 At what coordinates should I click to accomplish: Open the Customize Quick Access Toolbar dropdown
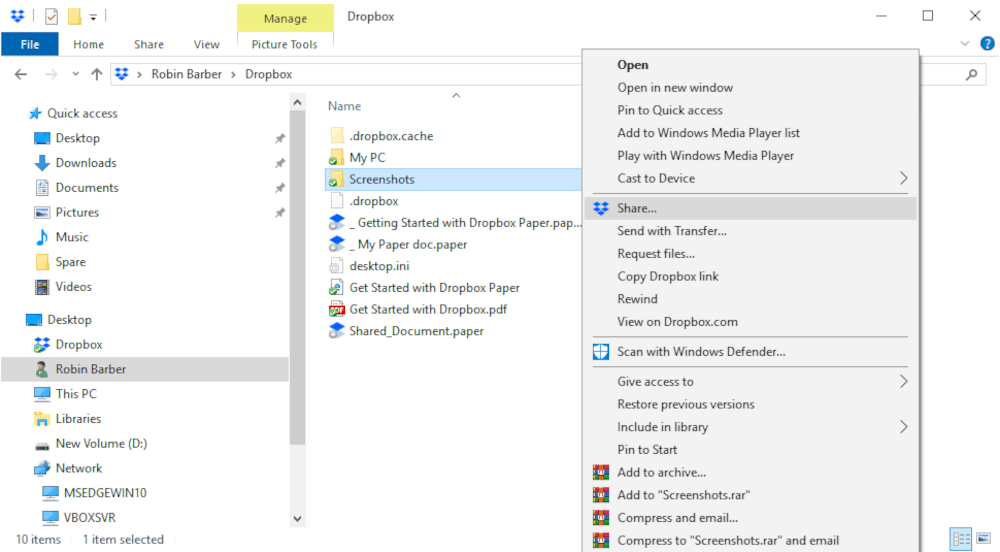tap(93, 17)
